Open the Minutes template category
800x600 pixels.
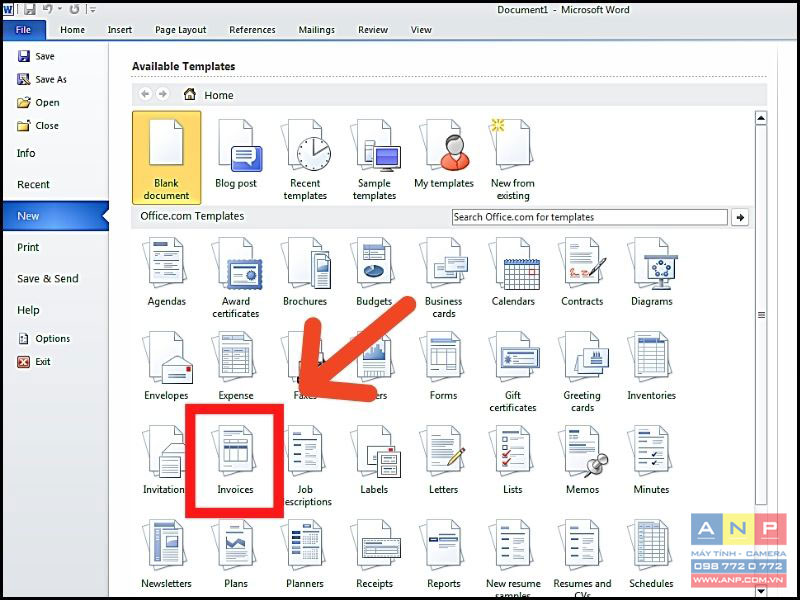pyautogui.click(x=652, y=461)
